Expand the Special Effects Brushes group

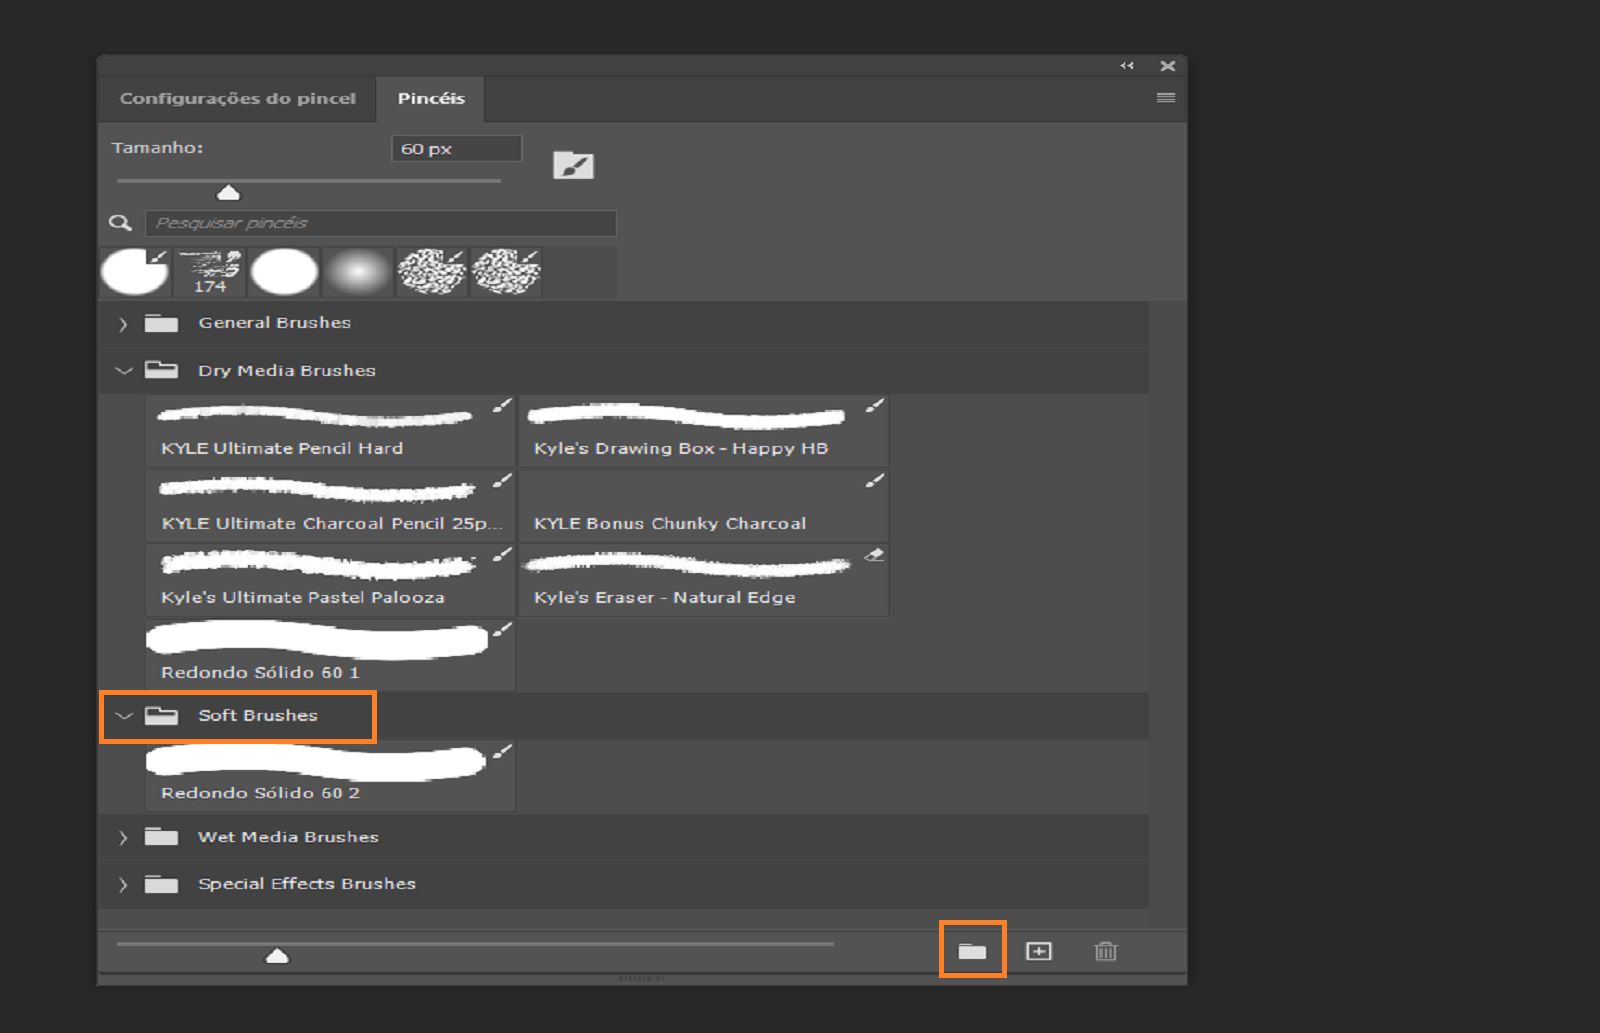tap(123, 885)
